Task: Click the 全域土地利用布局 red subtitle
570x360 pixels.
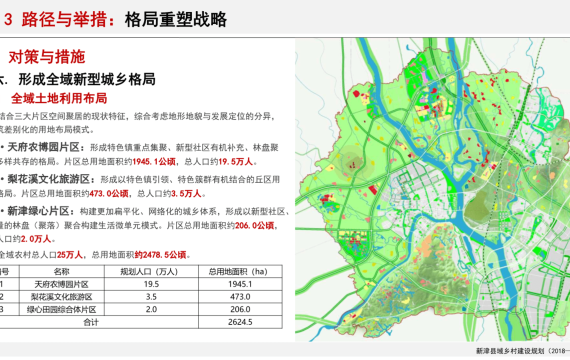Action: click(59, 98)
